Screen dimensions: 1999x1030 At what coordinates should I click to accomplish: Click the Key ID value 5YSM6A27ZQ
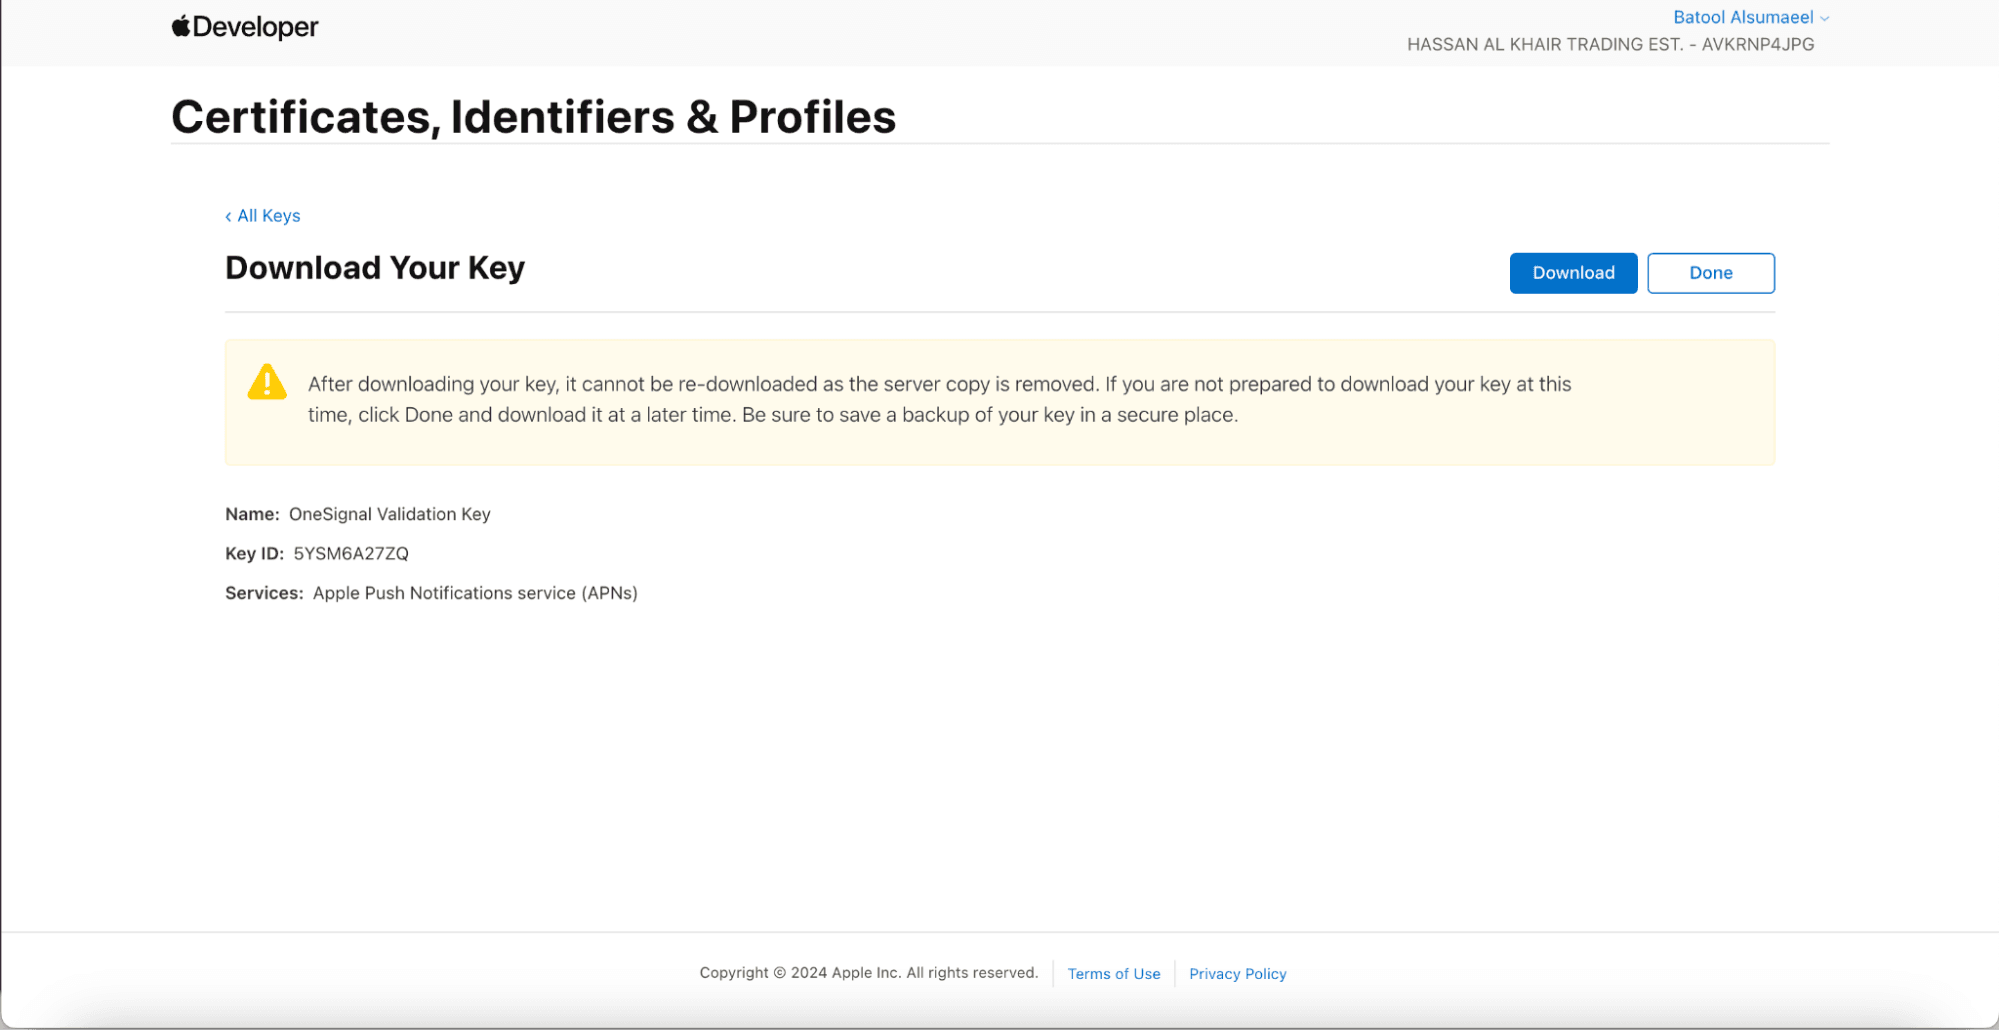[351, 554]
